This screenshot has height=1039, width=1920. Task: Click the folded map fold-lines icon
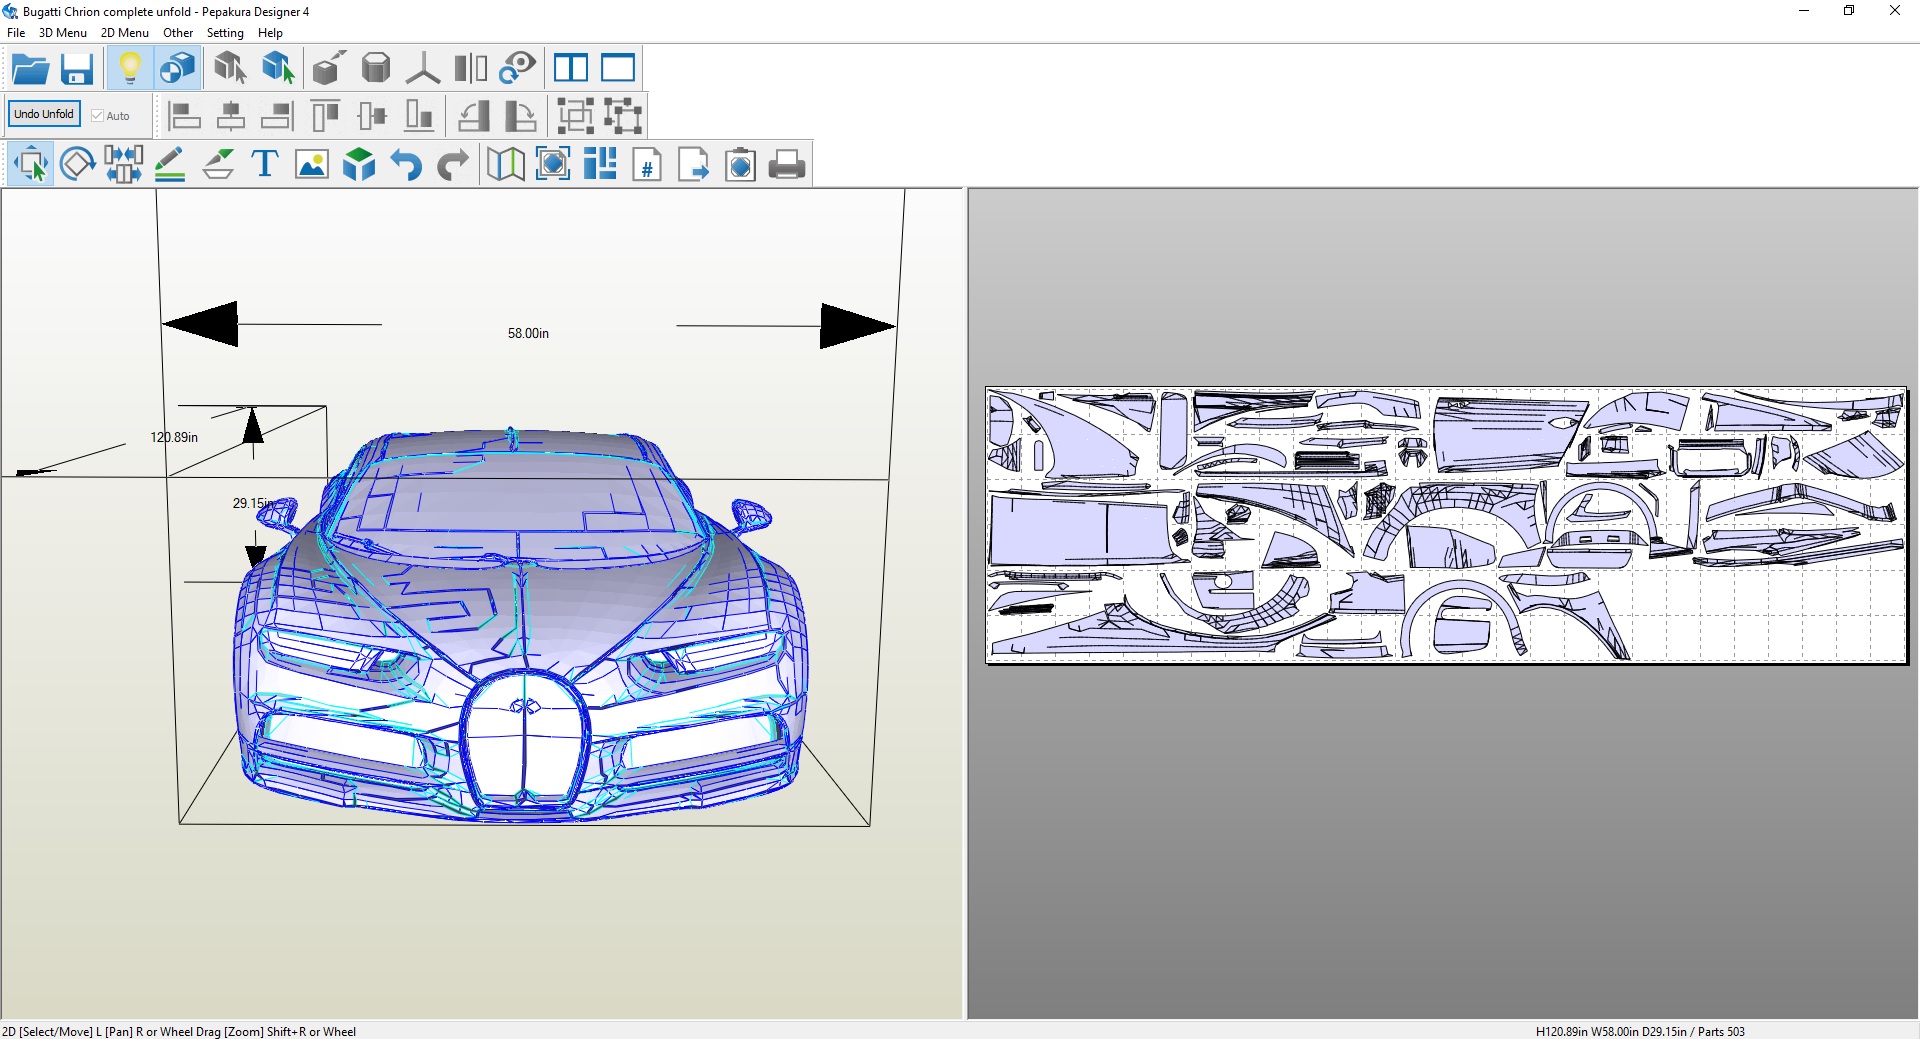[506, 164]
